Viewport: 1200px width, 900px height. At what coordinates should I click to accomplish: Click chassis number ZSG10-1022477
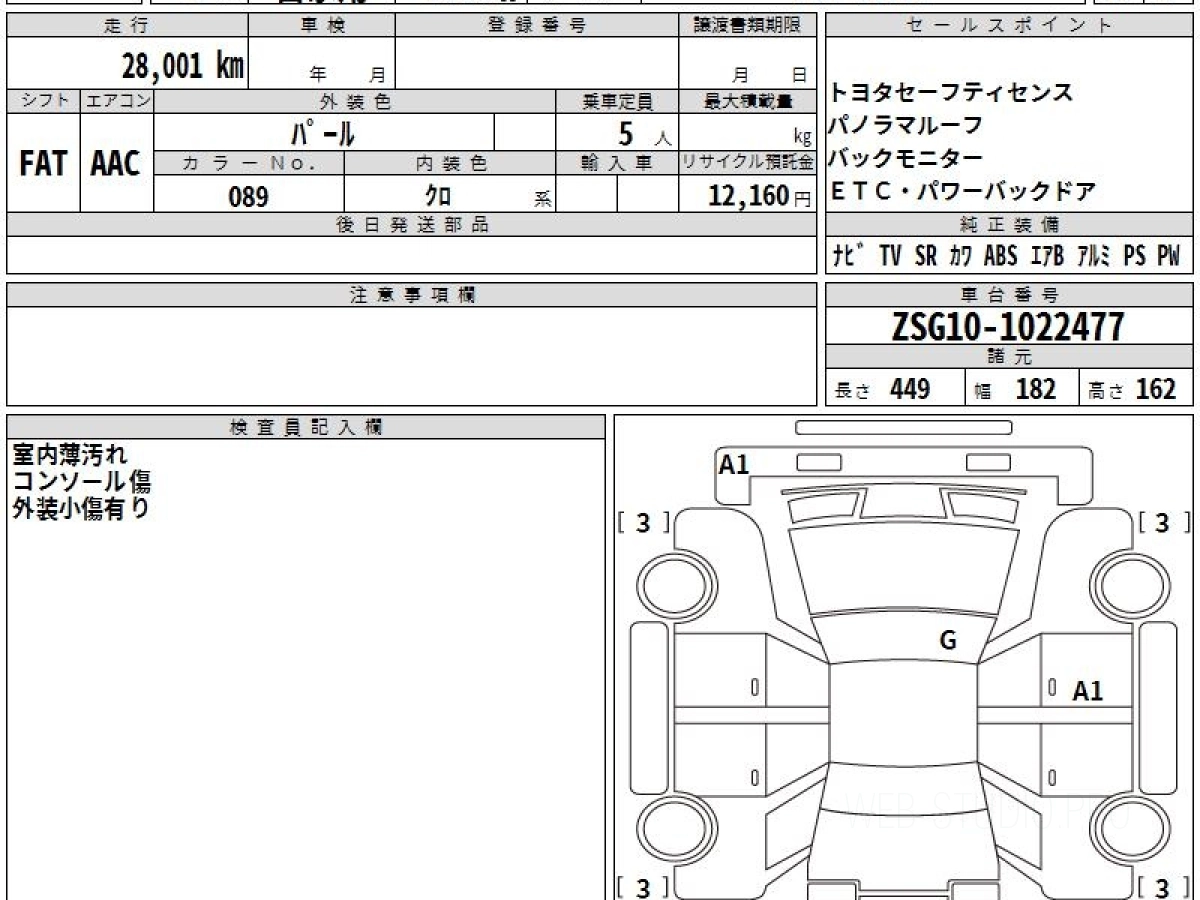click(x=1008, y=327)
